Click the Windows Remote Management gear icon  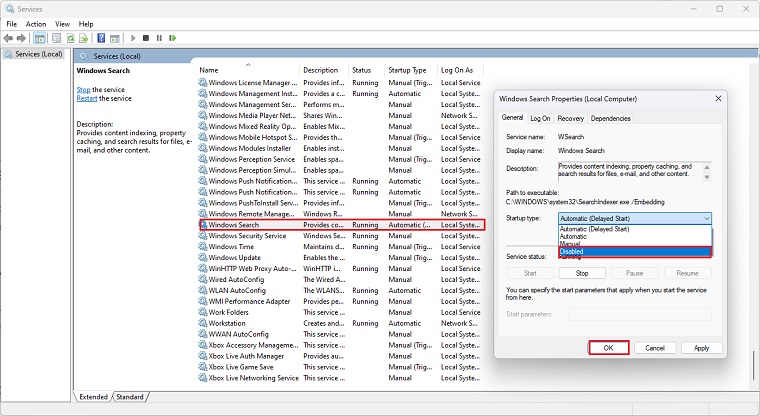tap(203, 214)
